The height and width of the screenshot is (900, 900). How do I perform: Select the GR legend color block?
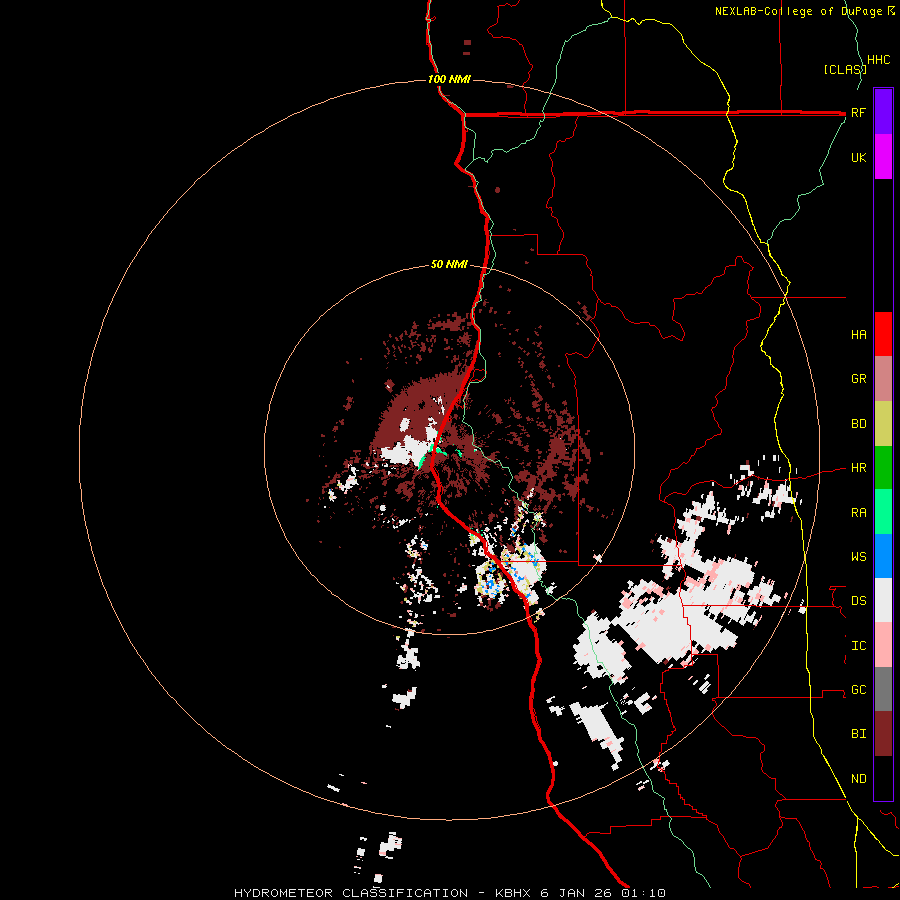click(883, 379)
